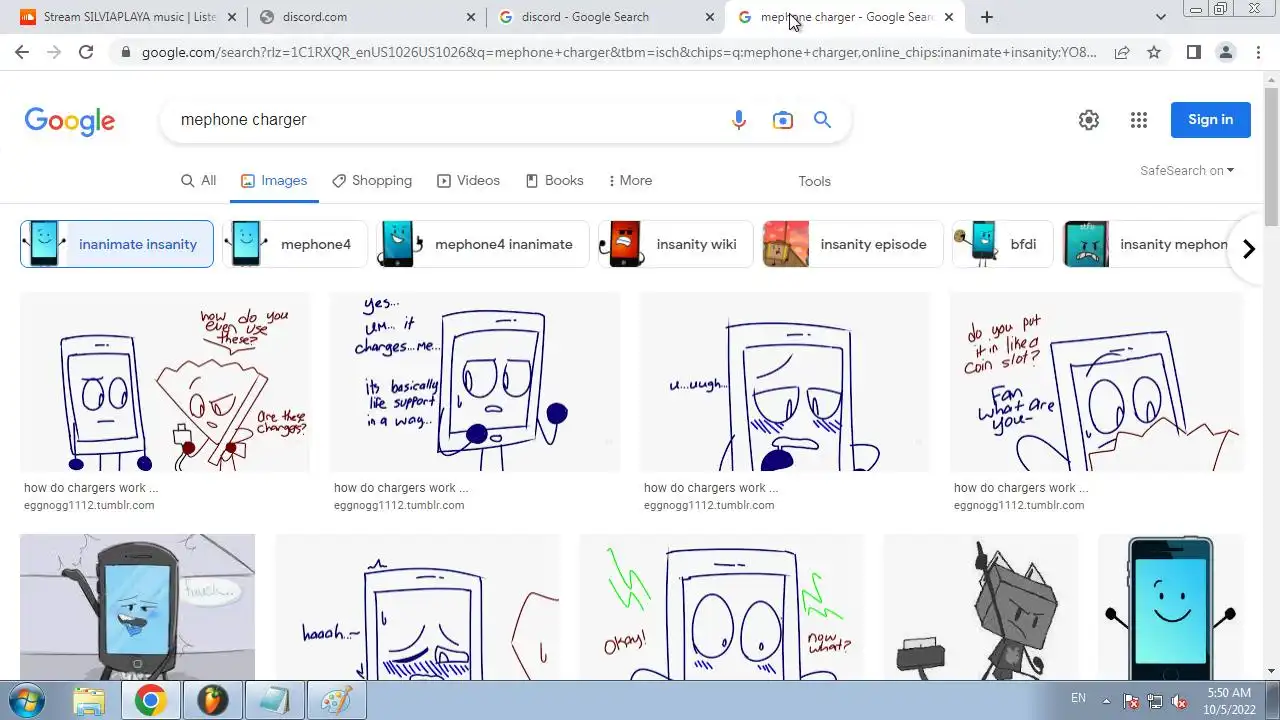Go to the Google logo homepage
This screenshot has width=1280, height=720.
(x=70, y=121)
